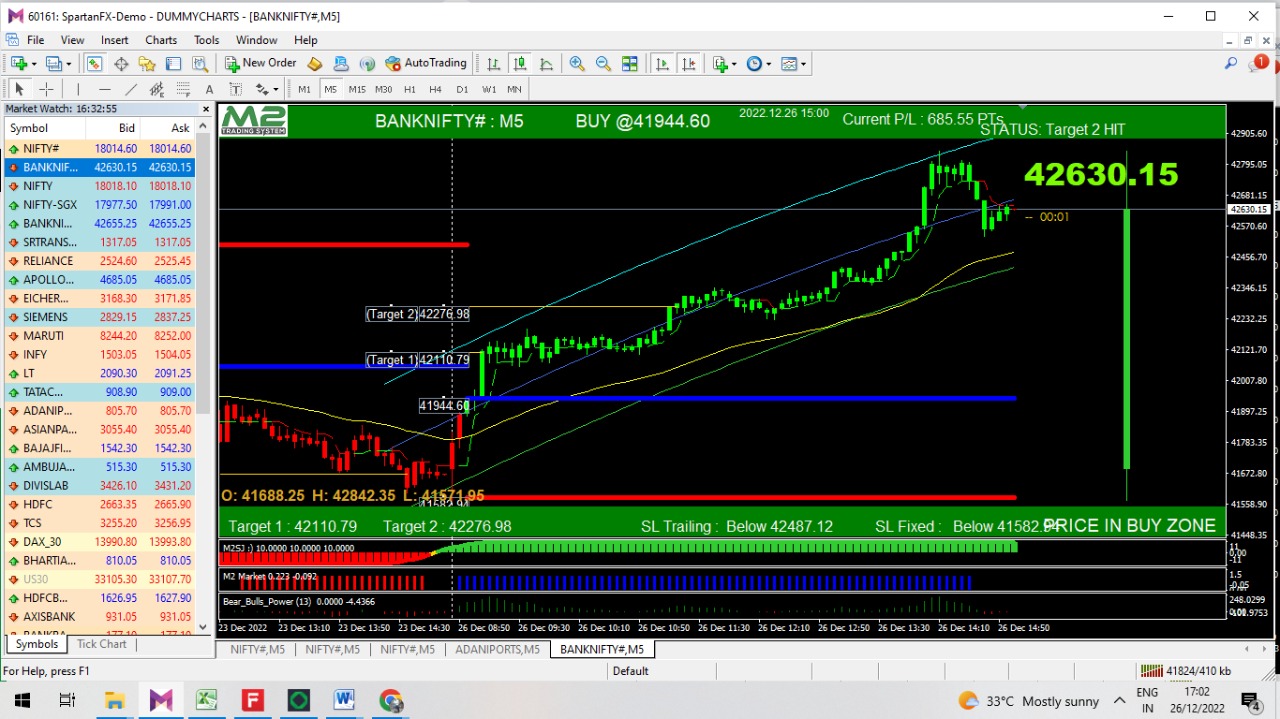Switch timeframe to M1
This screenshot has height=719, width=1280.
pyautogui.click(x=304, y=89)
